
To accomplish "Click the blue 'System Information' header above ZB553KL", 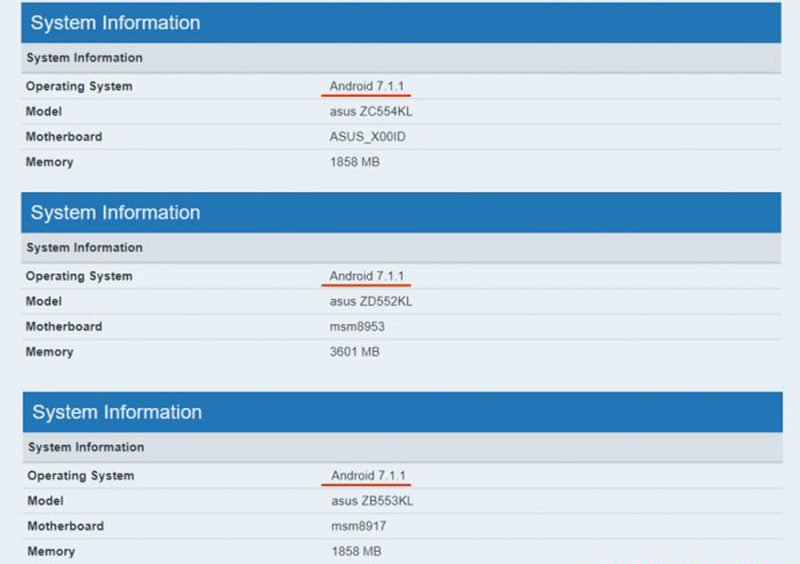I will pos(403,412).
